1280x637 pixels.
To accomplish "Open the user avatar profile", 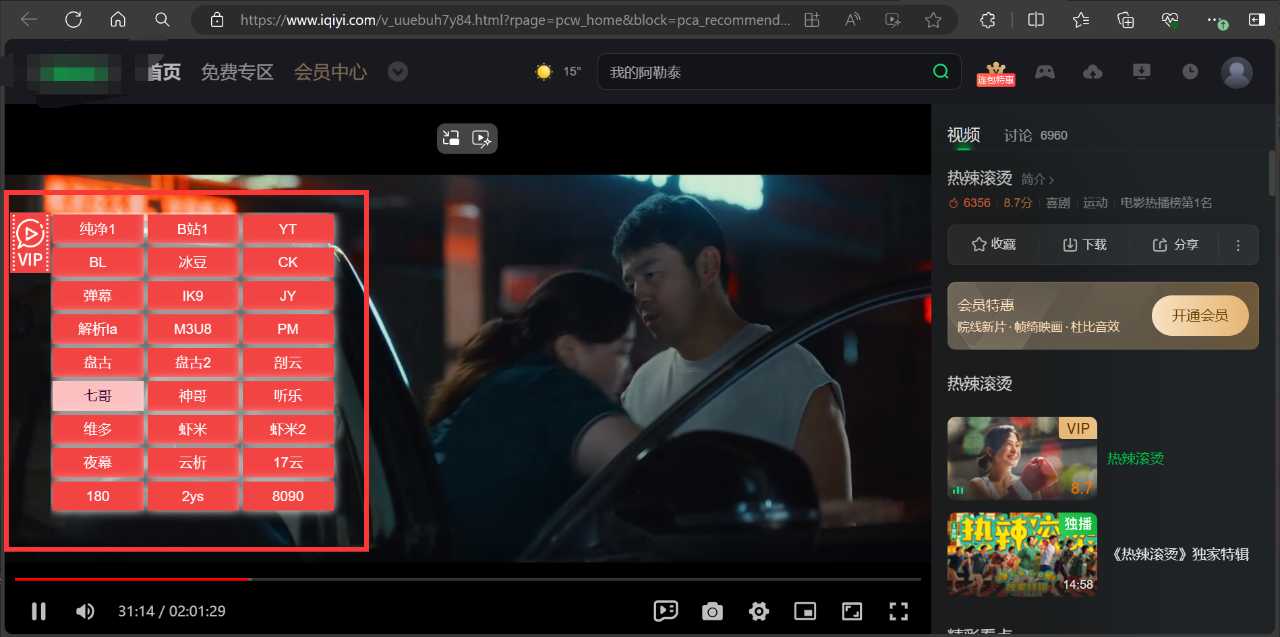I will (1237, 72).
